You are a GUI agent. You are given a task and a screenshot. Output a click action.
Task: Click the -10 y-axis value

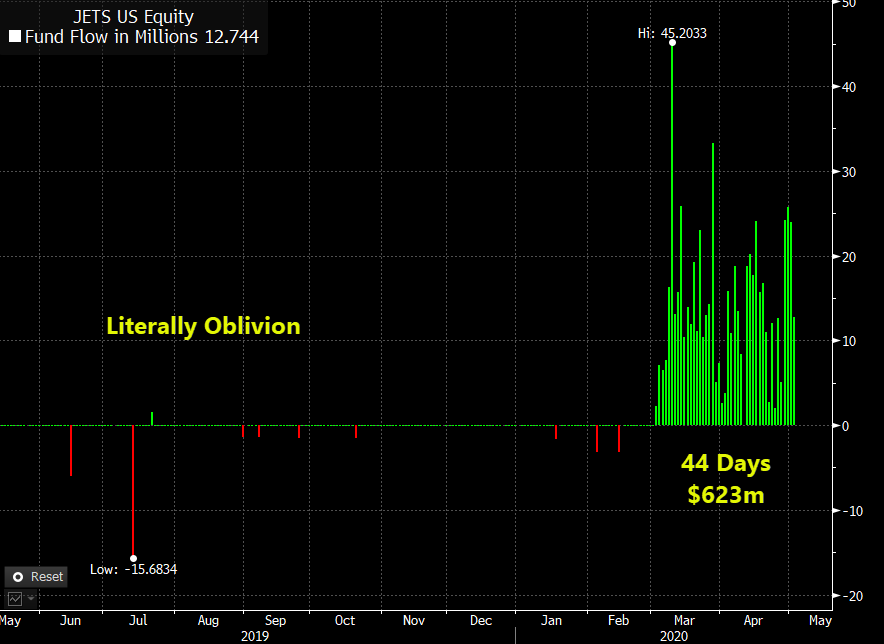852,511
